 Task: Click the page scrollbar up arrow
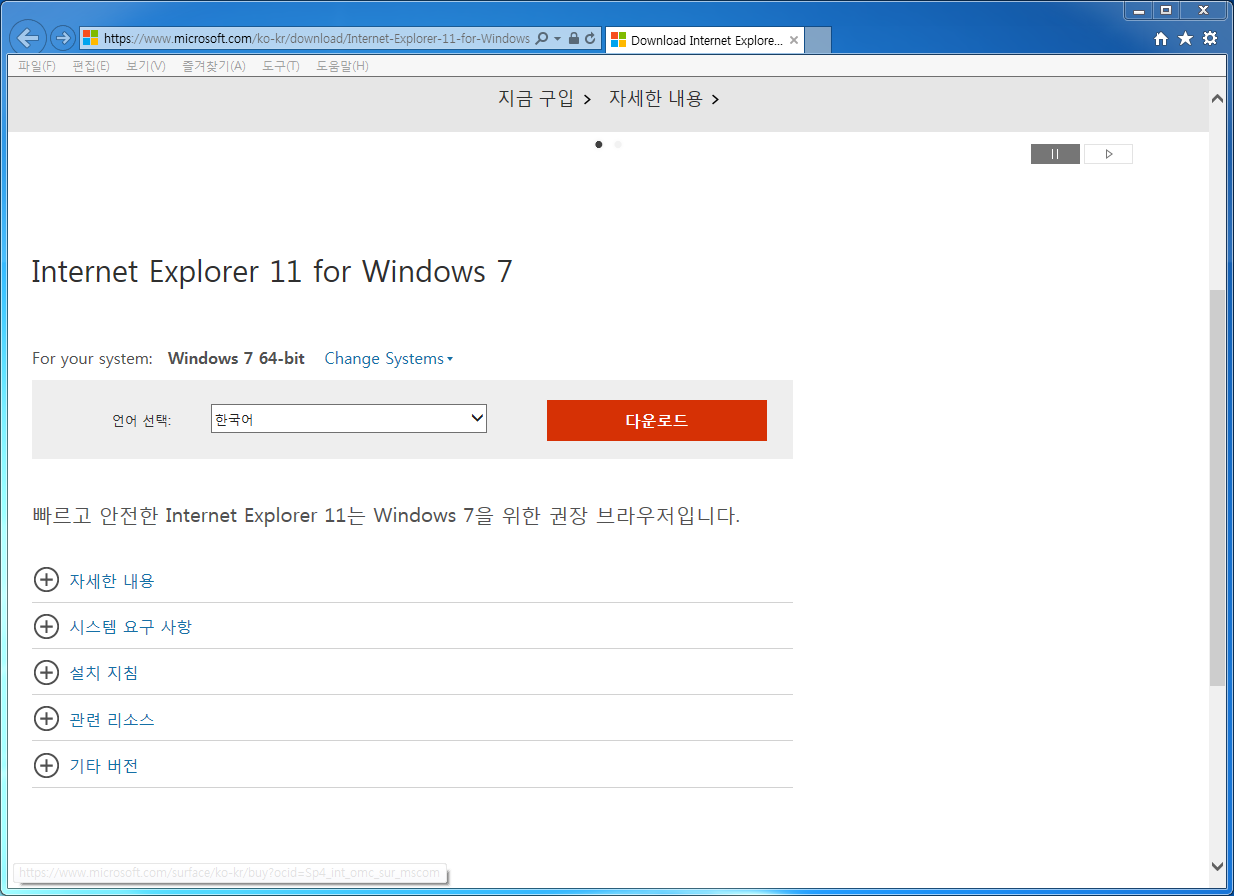coord(1217,99)
